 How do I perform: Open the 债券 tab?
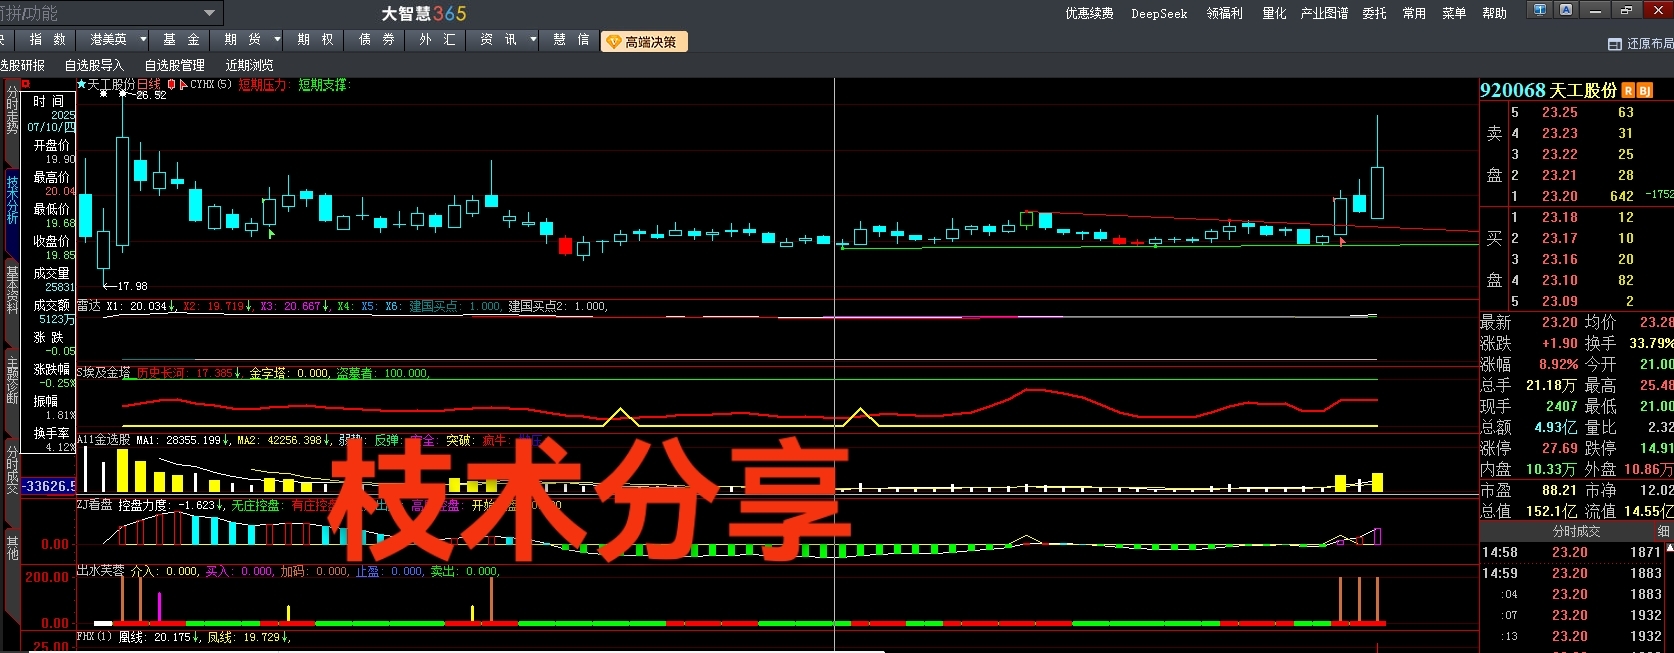click(x=376, y=39)
